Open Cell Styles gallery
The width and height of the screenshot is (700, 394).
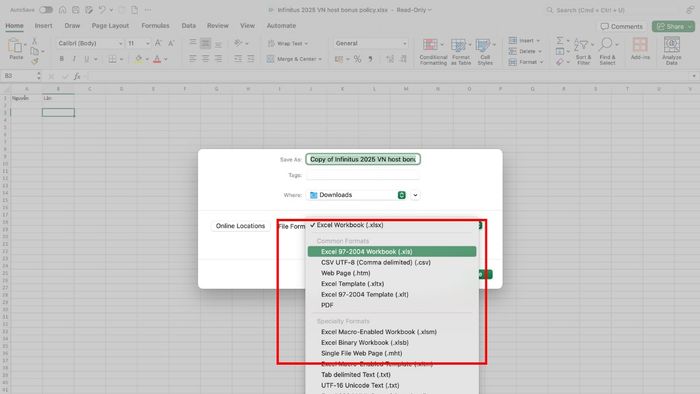pos(485,52)
